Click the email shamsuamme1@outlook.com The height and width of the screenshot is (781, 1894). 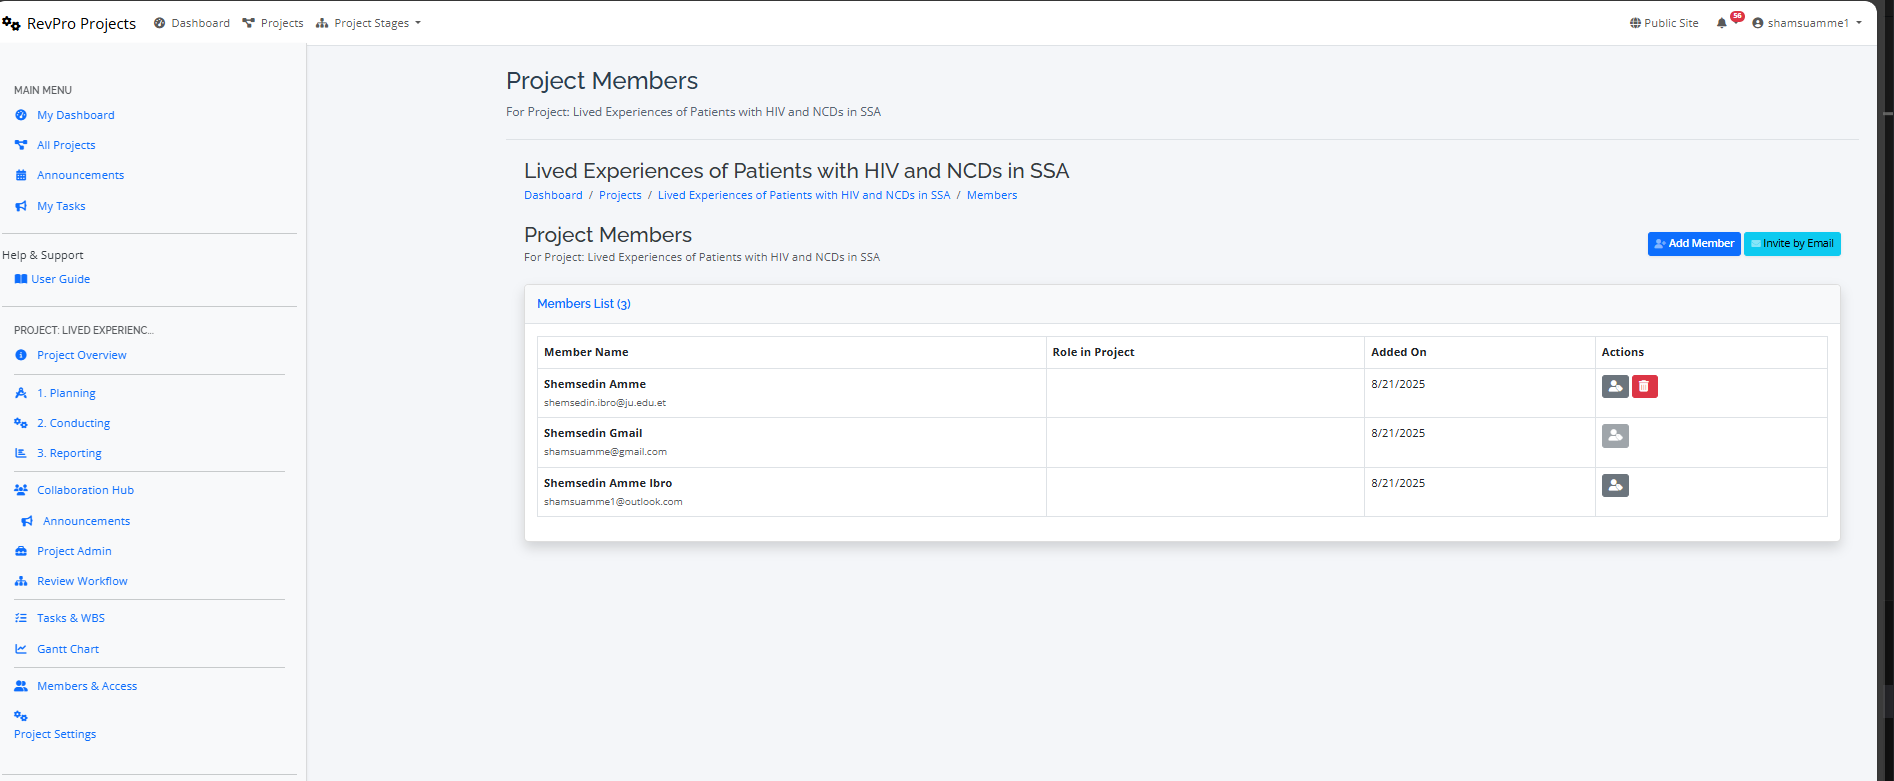coord(613,502)
